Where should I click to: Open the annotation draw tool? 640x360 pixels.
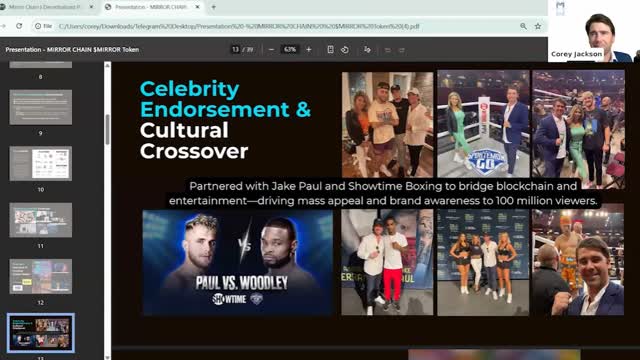point(367,49)
